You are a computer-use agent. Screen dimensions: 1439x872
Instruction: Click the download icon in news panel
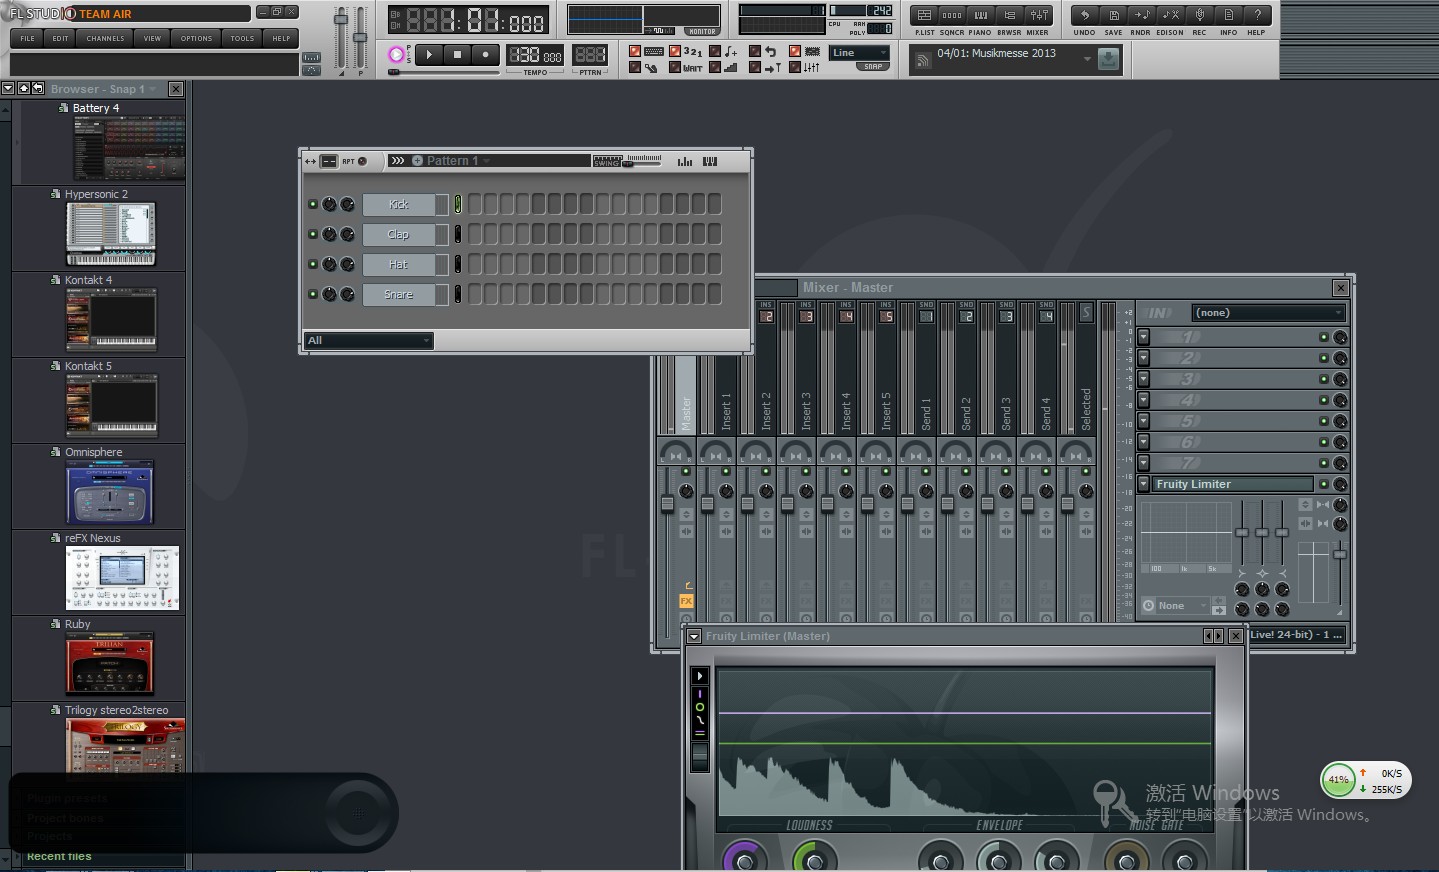[1108, 60]
